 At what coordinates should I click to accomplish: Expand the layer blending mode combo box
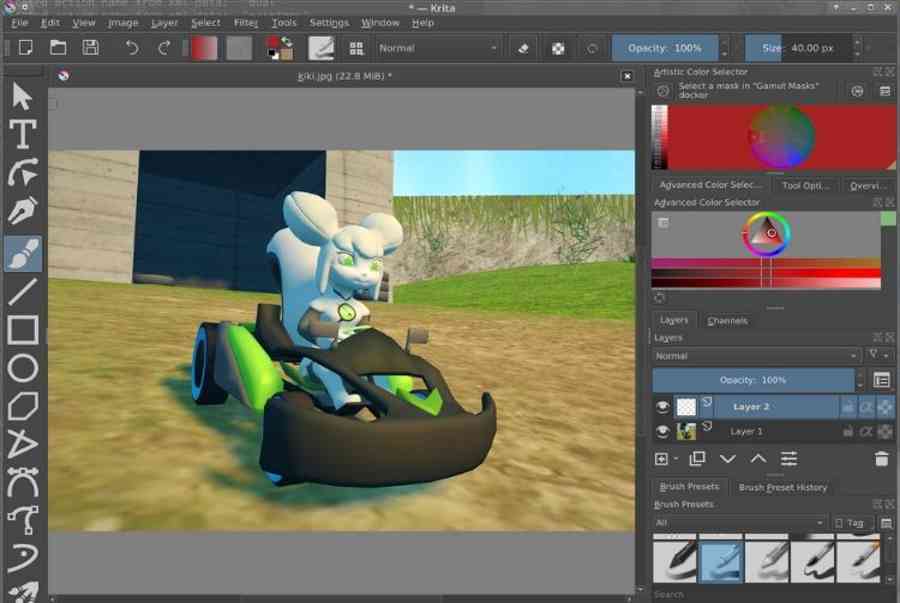point(756,356)
